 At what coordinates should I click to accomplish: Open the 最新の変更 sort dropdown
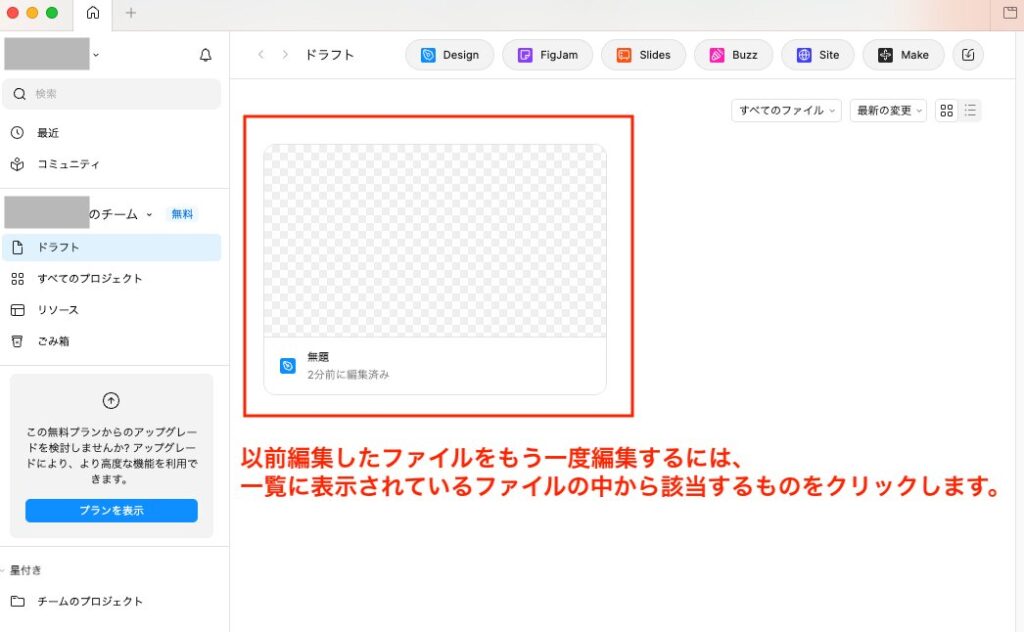tap(888, 111)
